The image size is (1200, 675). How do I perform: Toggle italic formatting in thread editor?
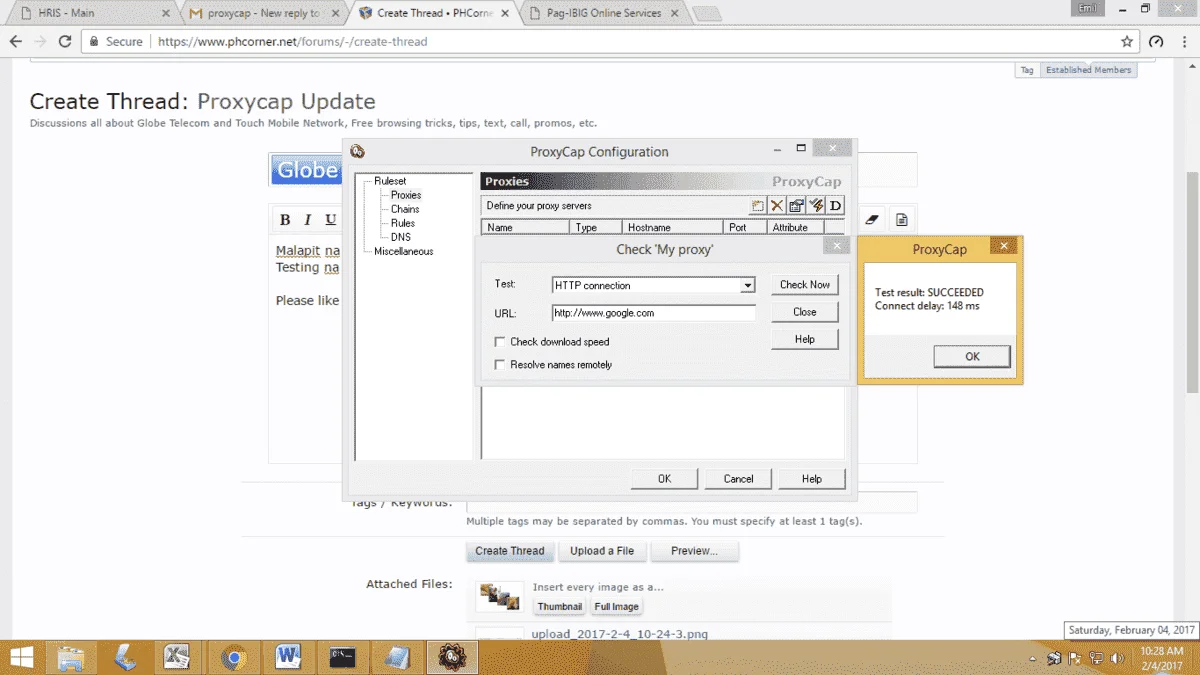(x=308, y=220)
